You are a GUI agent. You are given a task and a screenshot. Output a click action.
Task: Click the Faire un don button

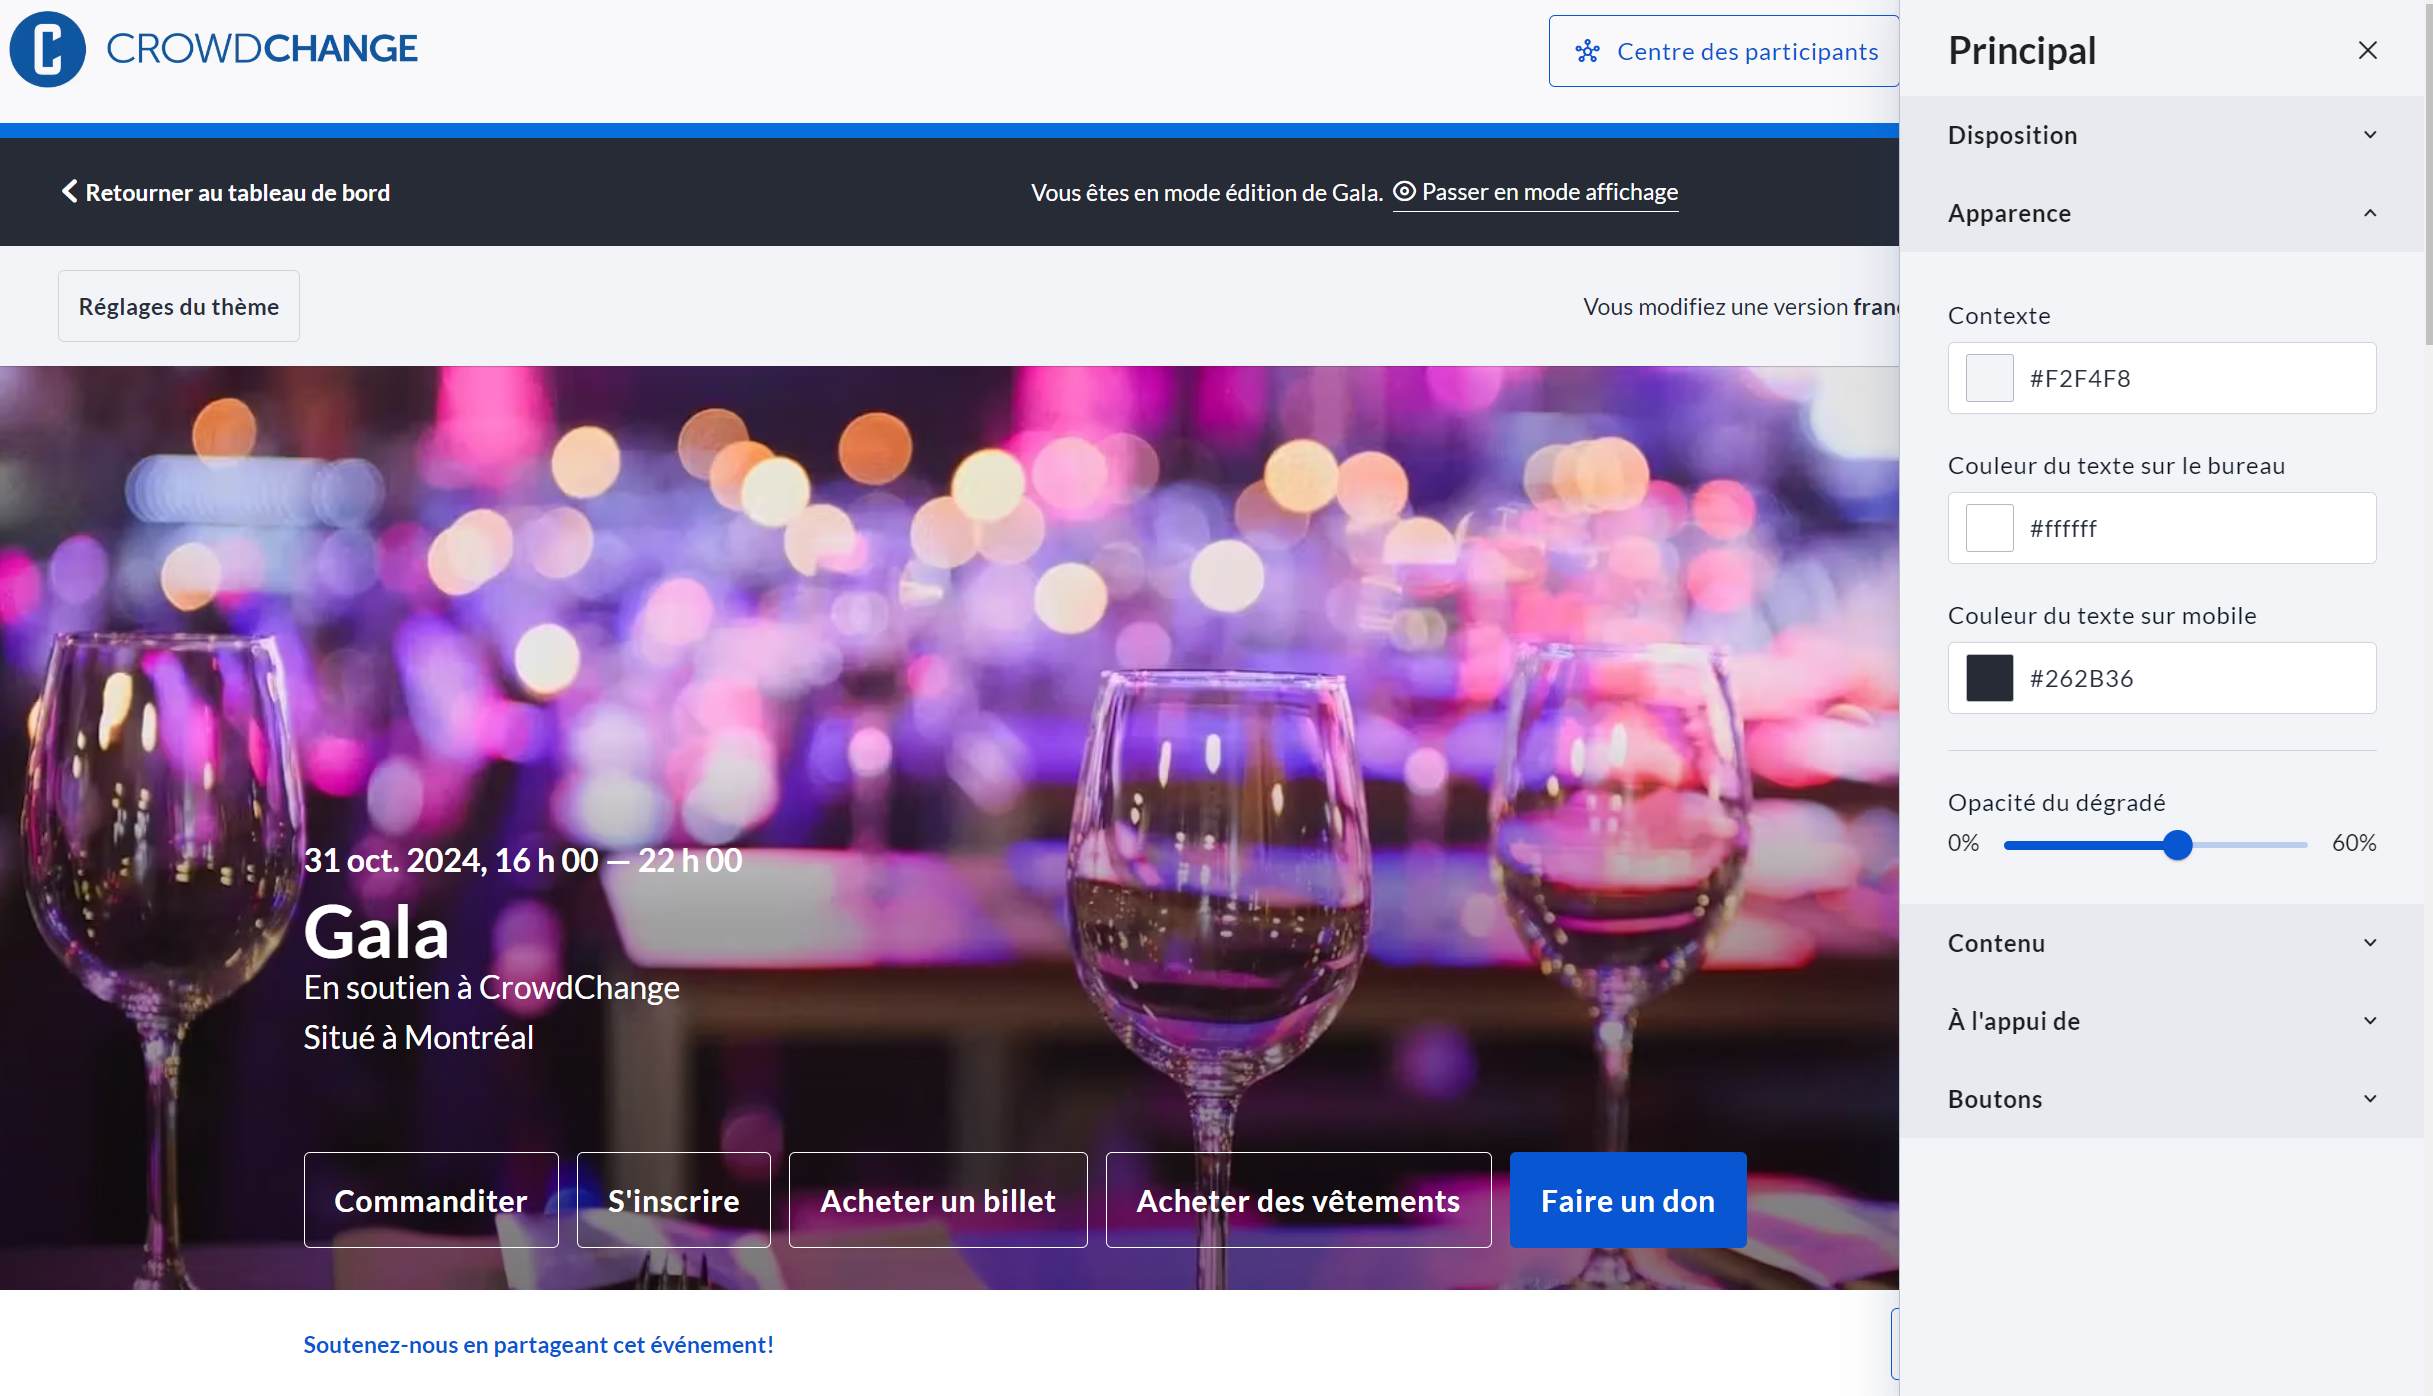coord(1627,1200)
